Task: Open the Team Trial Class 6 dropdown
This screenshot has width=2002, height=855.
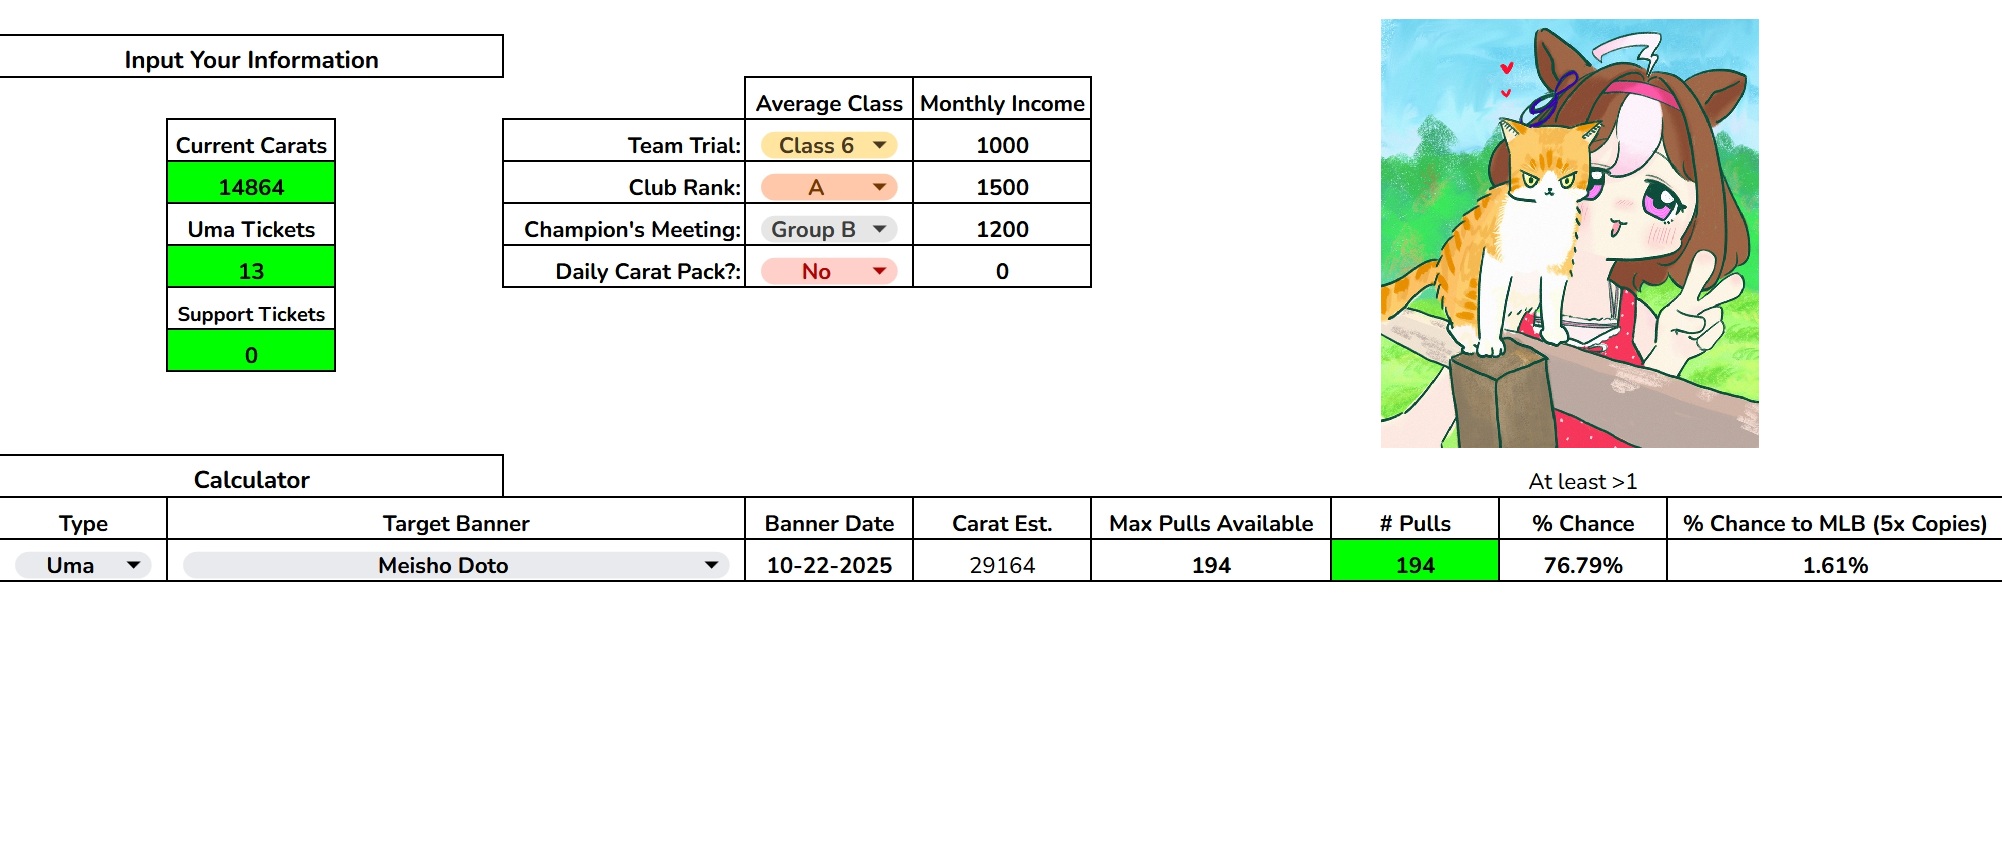Action: coord(829,145)
